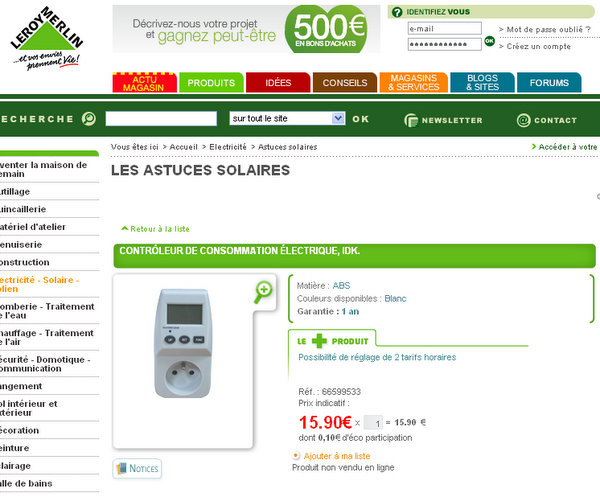Click the Créez un compte link
Viewport: 600px width, 497px height.
(535, 46)
